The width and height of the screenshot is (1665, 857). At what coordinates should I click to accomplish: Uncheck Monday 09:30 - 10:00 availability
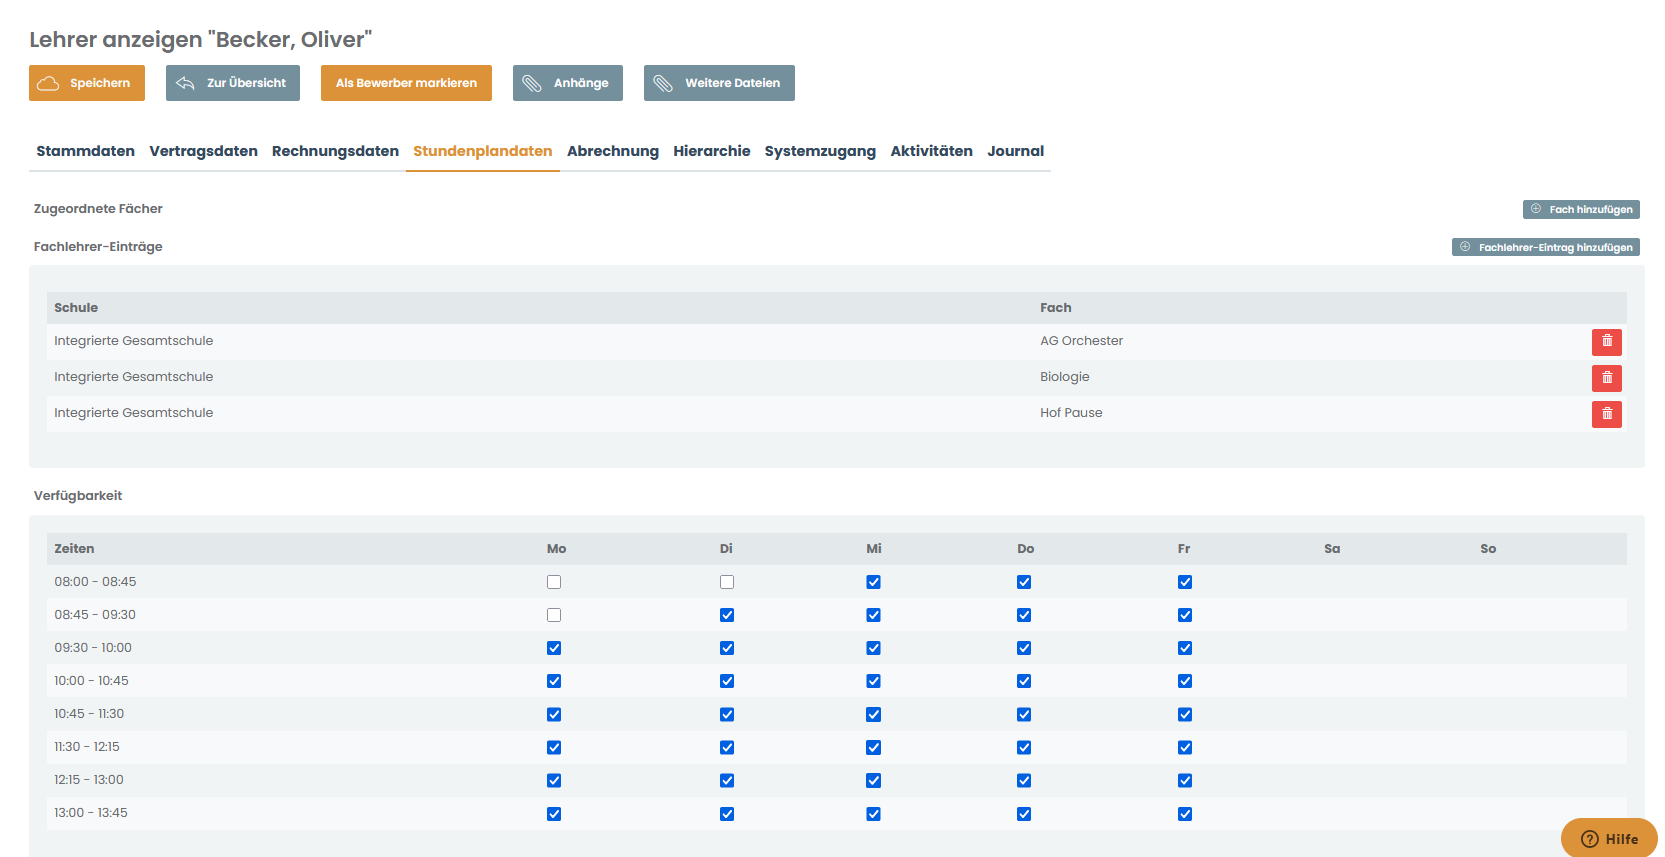554,648
